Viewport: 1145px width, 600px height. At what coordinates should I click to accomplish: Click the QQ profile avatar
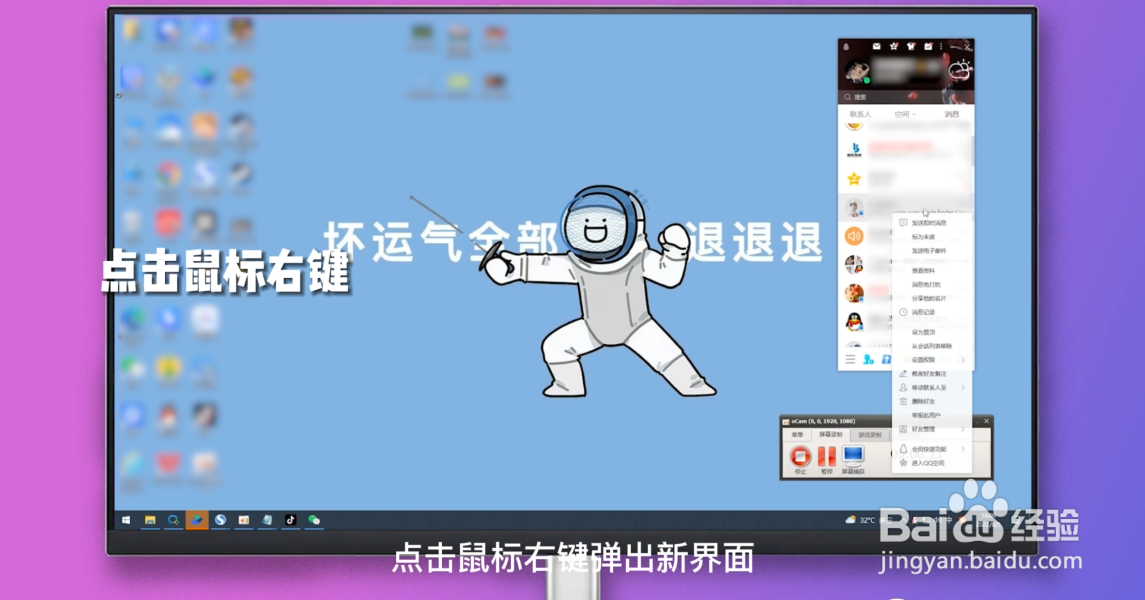pyautogui.click(x=857, y=72)
